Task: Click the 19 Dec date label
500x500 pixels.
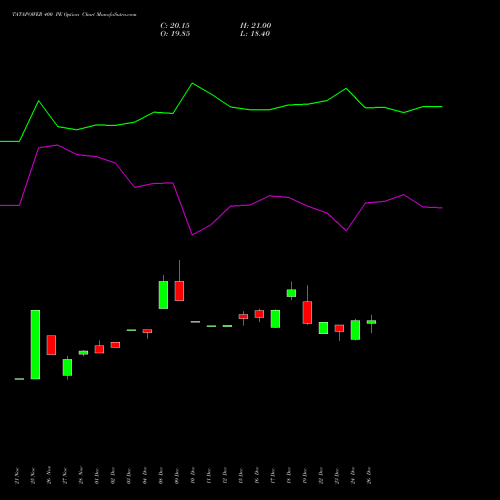Action: pyautogui.click(x=305, y=475)
